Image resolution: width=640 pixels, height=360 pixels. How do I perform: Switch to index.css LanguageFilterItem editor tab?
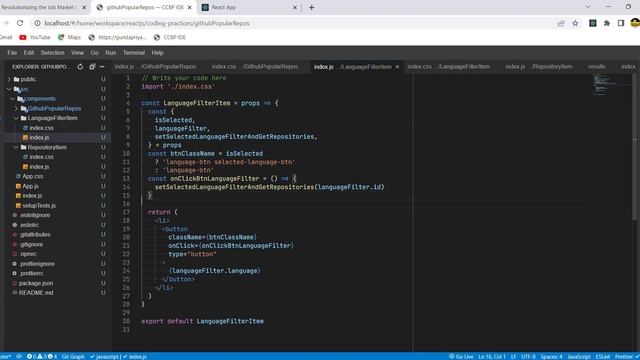point(449,67)
